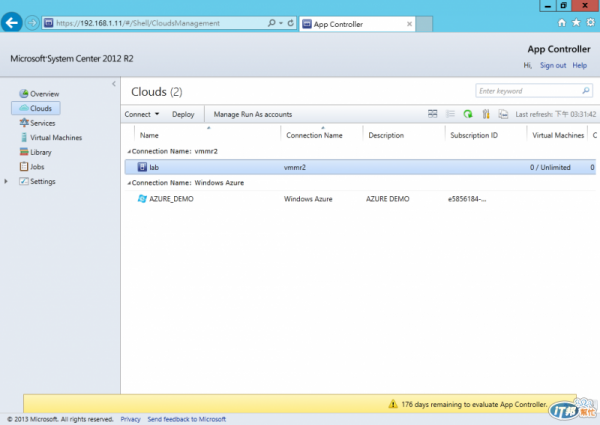Screen dimensions: 600x425
Task: Click the Clouds (2) page heading
Action: click(157, 92)
